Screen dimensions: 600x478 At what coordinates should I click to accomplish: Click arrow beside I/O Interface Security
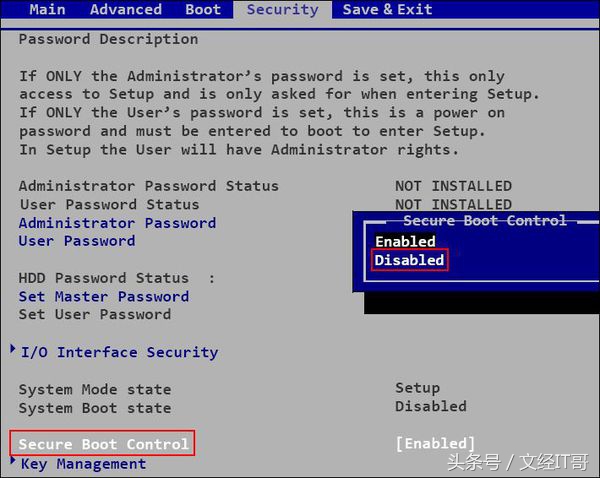[x=13, y=349]
